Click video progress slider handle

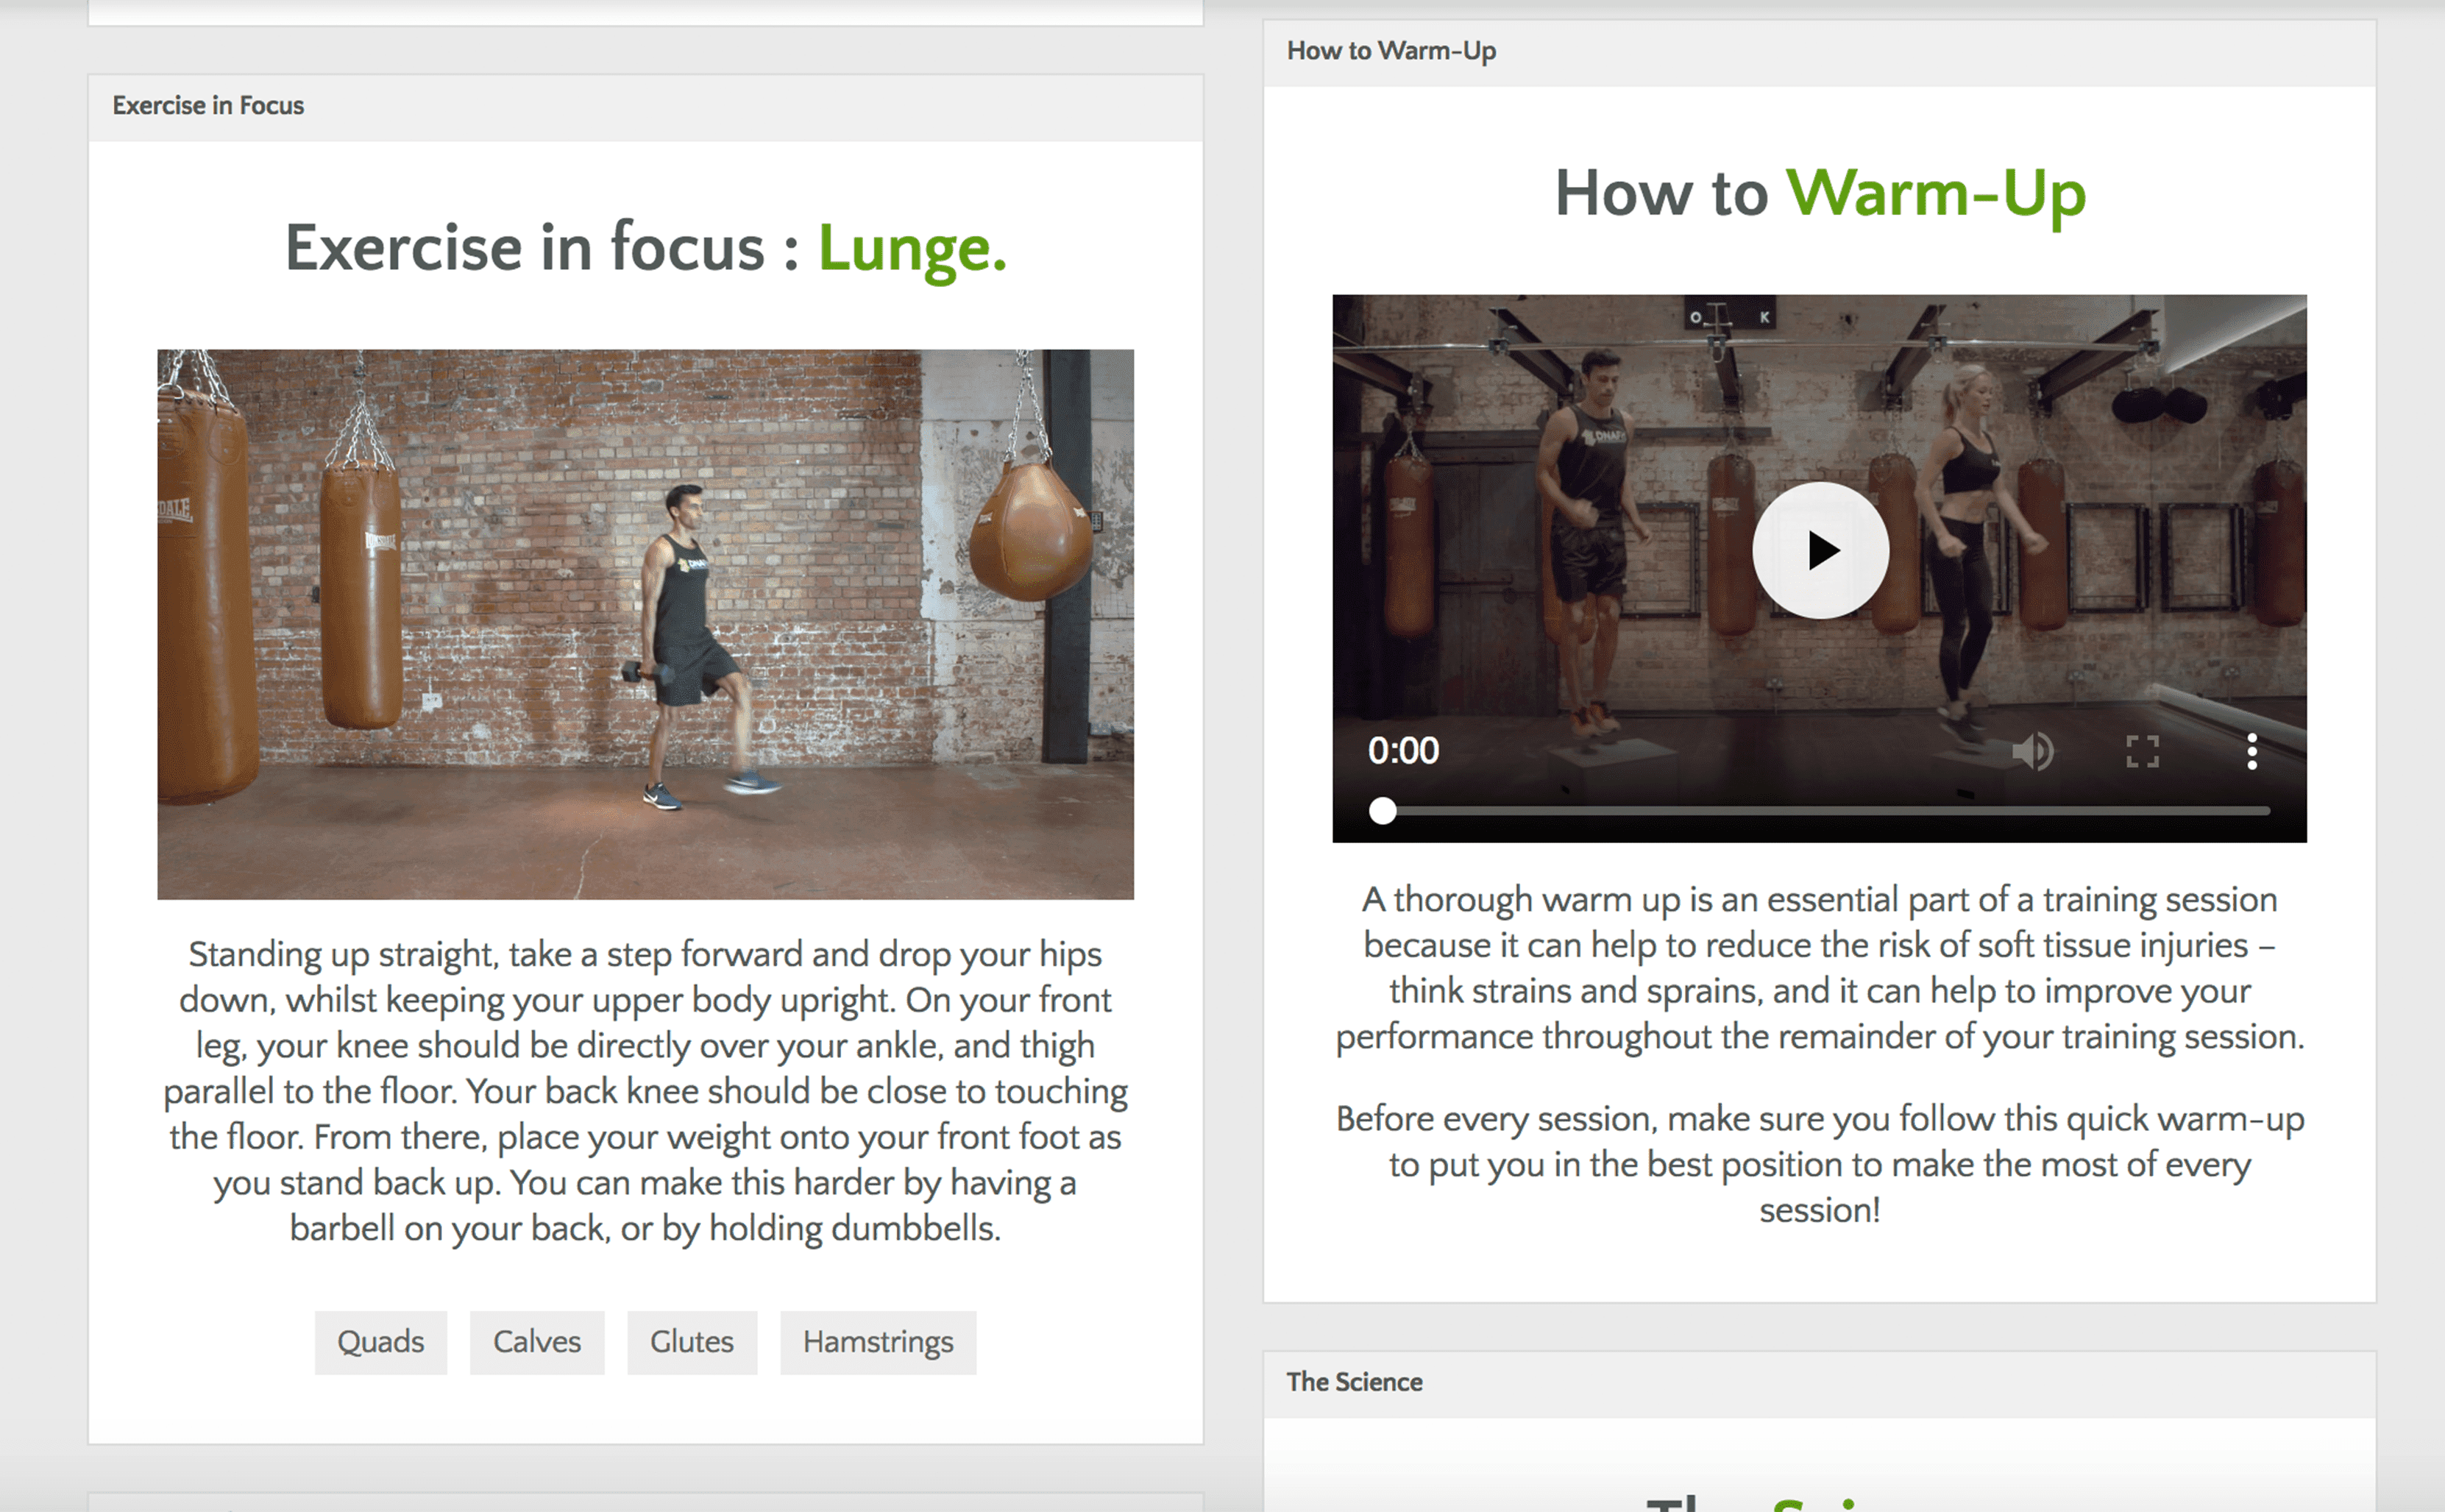(1382, 811)
